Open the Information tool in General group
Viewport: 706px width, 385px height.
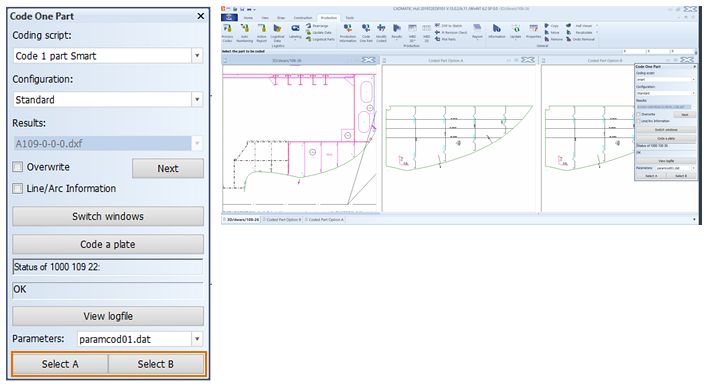click(x=497, y=31)
